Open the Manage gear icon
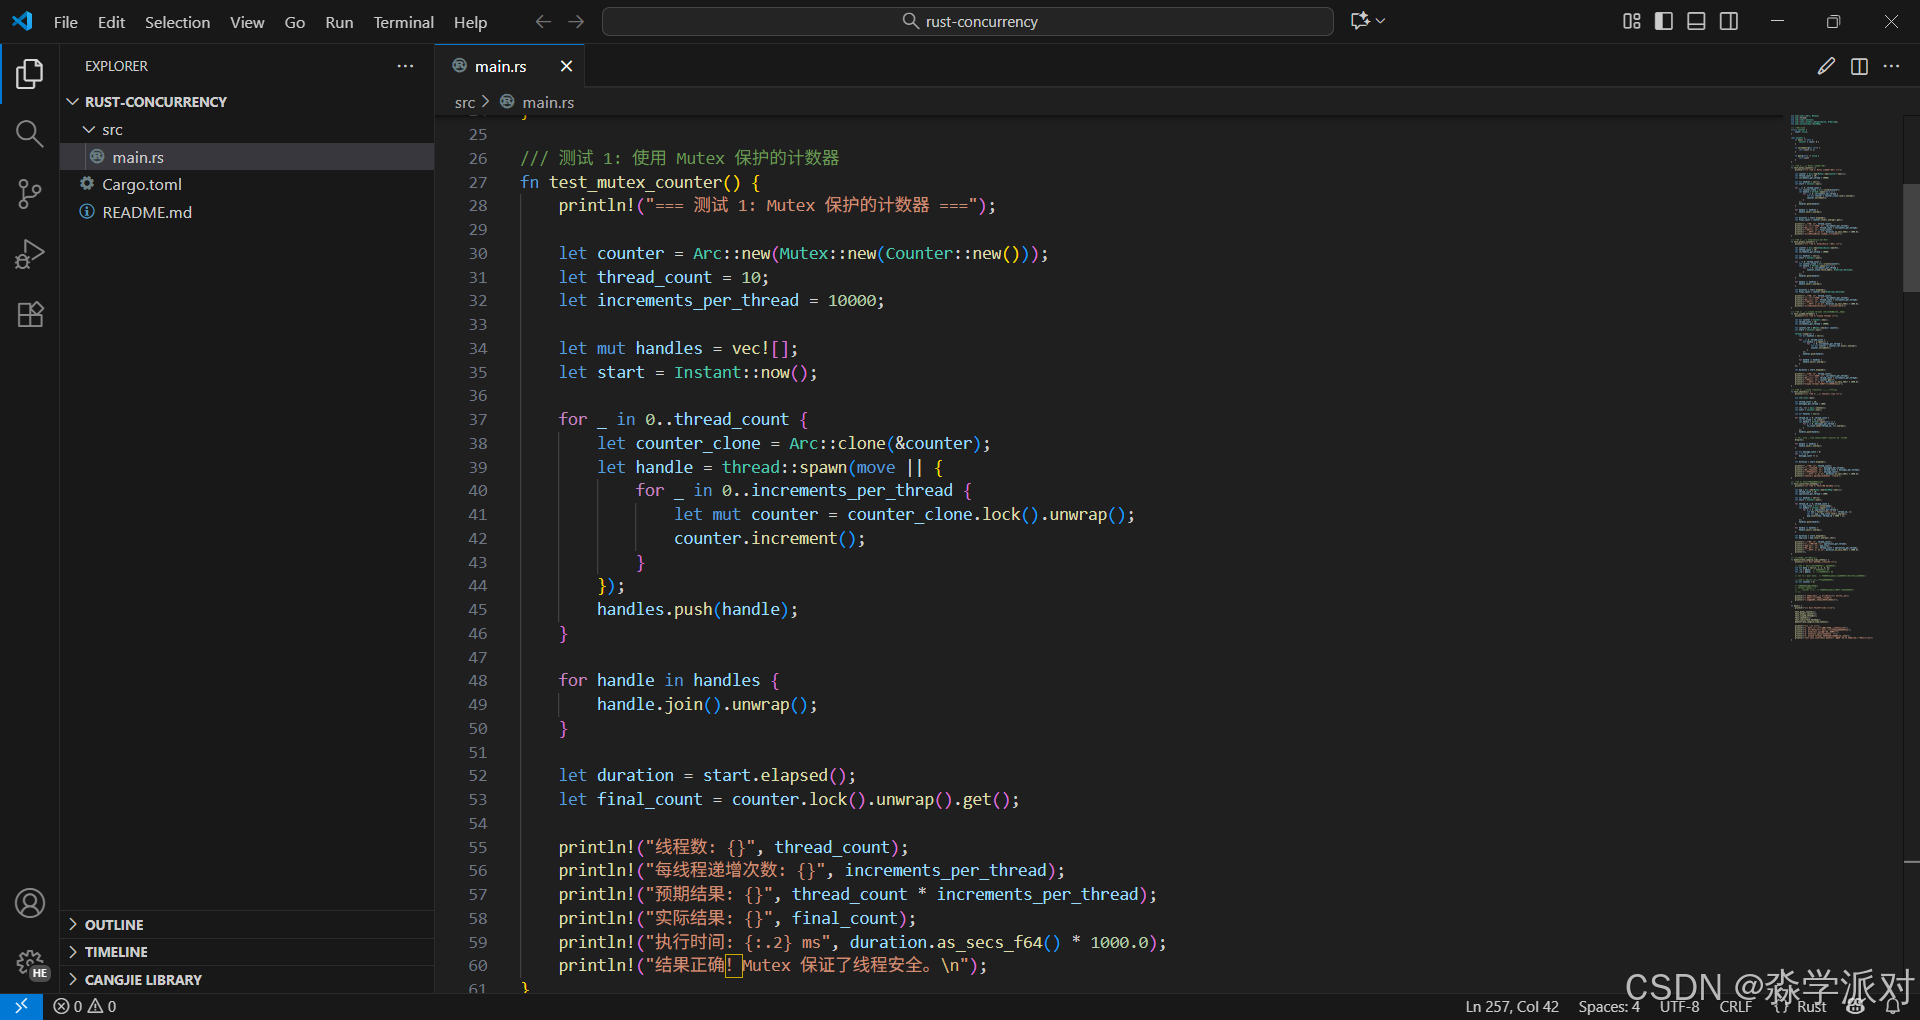 pyautogui.click(x=30, y=963)
